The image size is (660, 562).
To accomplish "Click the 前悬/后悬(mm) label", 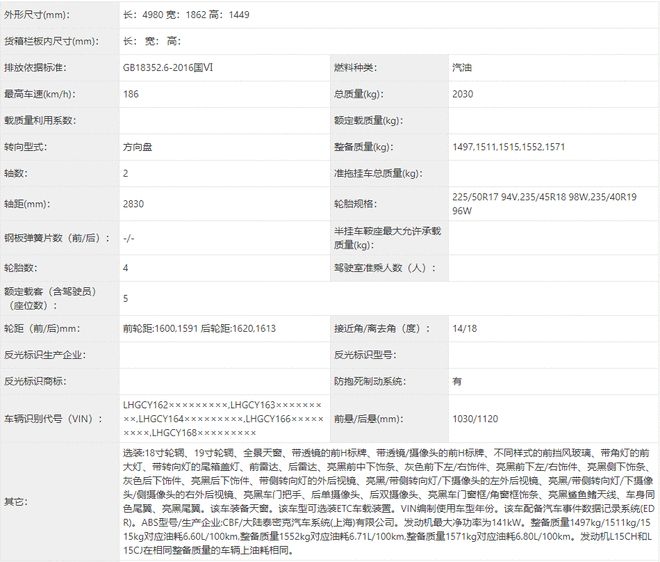I will click(369, 419).
